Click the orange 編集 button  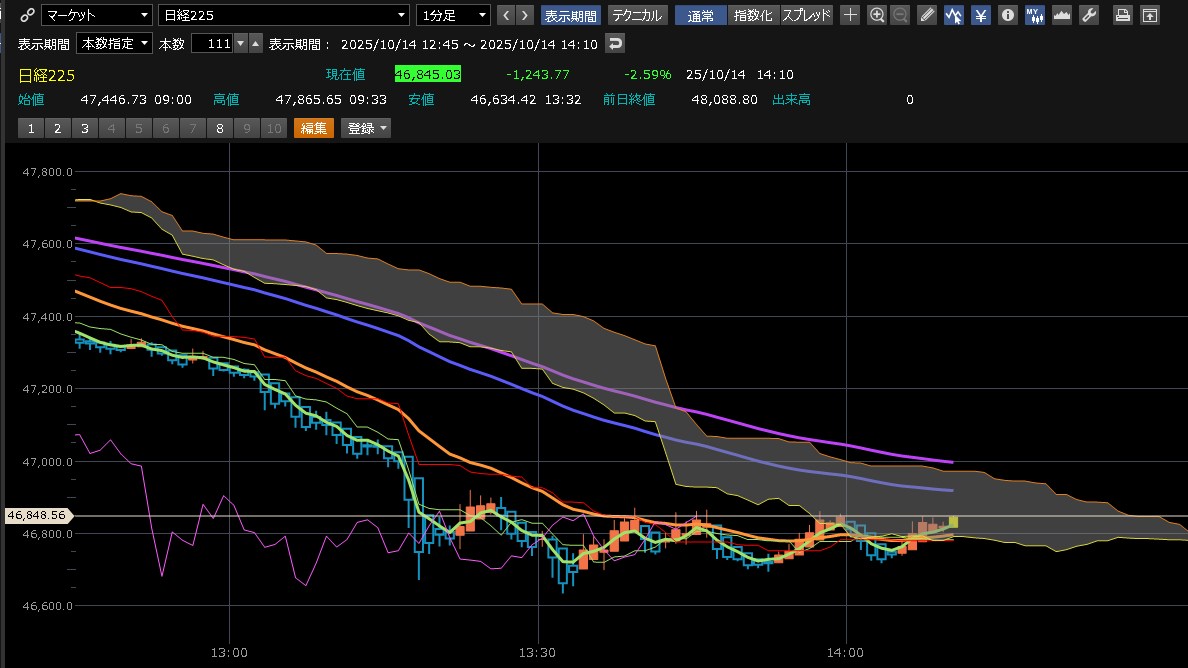tap(313, 128)
